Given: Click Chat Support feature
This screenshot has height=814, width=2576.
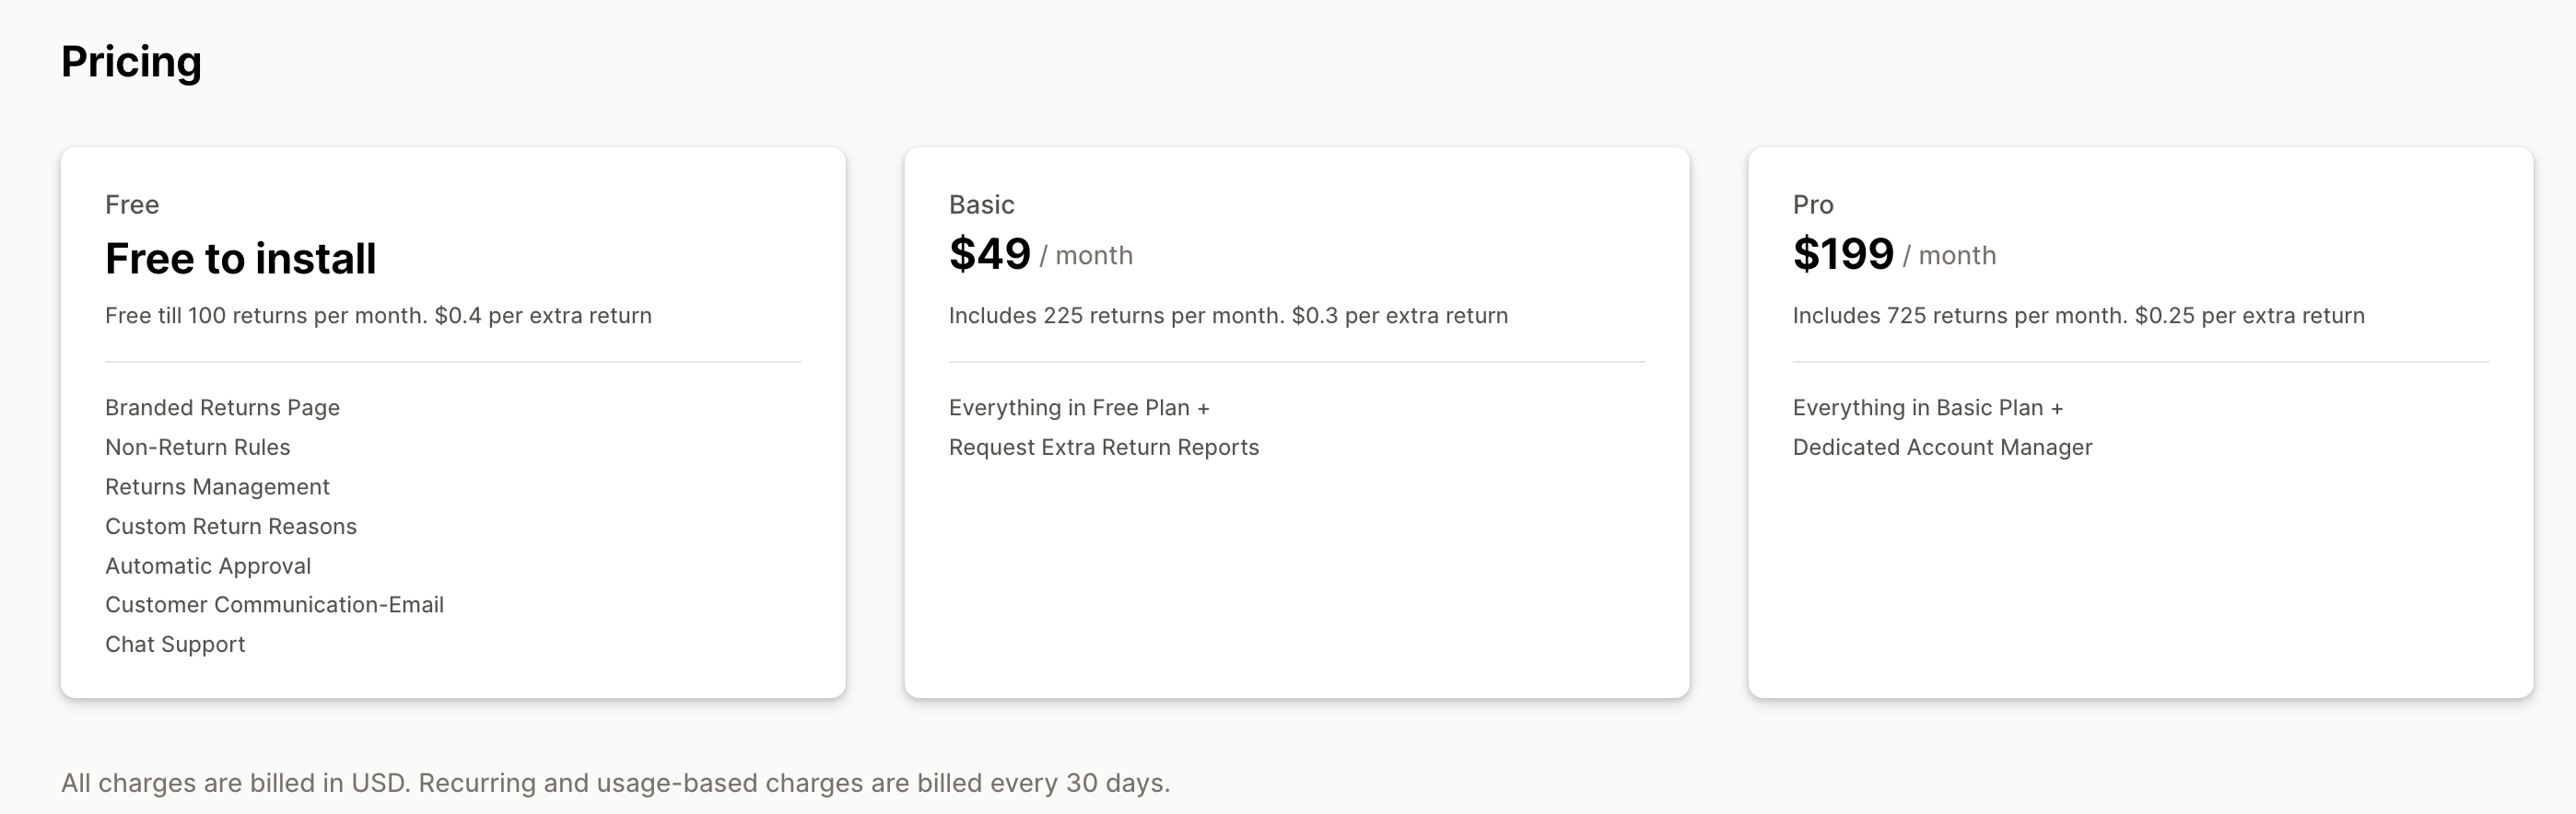Looking at the screenshot, I should click(x=175, y=645).
